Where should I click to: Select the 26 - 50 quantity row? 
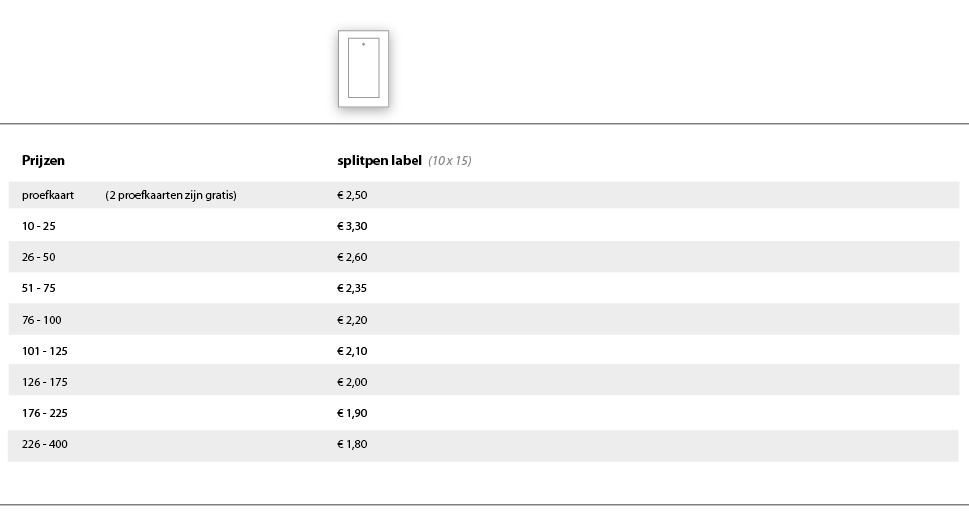click(x=483, y=257)
